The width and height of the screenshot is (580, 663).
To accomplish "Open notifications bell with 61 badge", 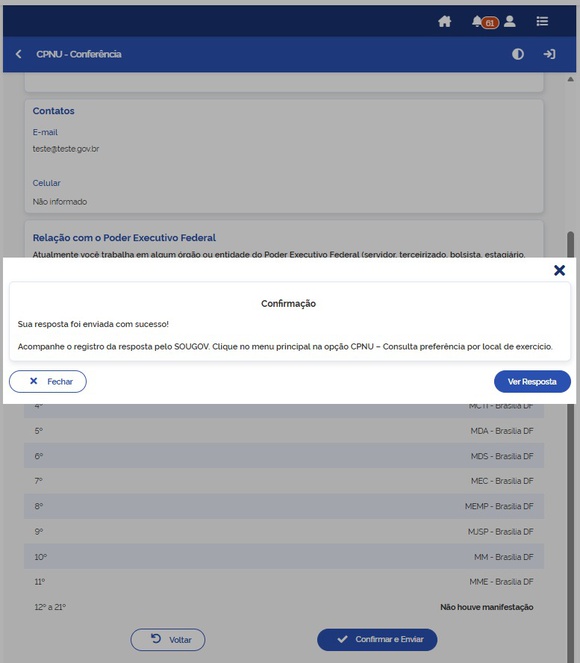I will pyautogui.click(x=484, y=22).
